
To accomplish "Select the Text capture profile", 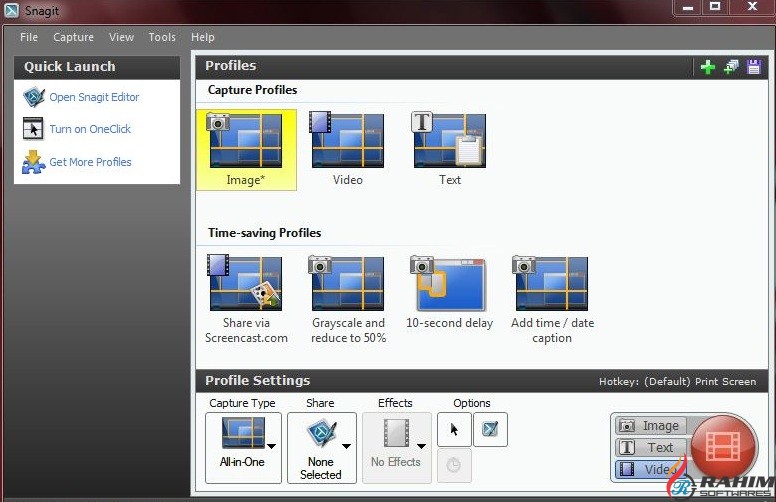I will point(449,150).
